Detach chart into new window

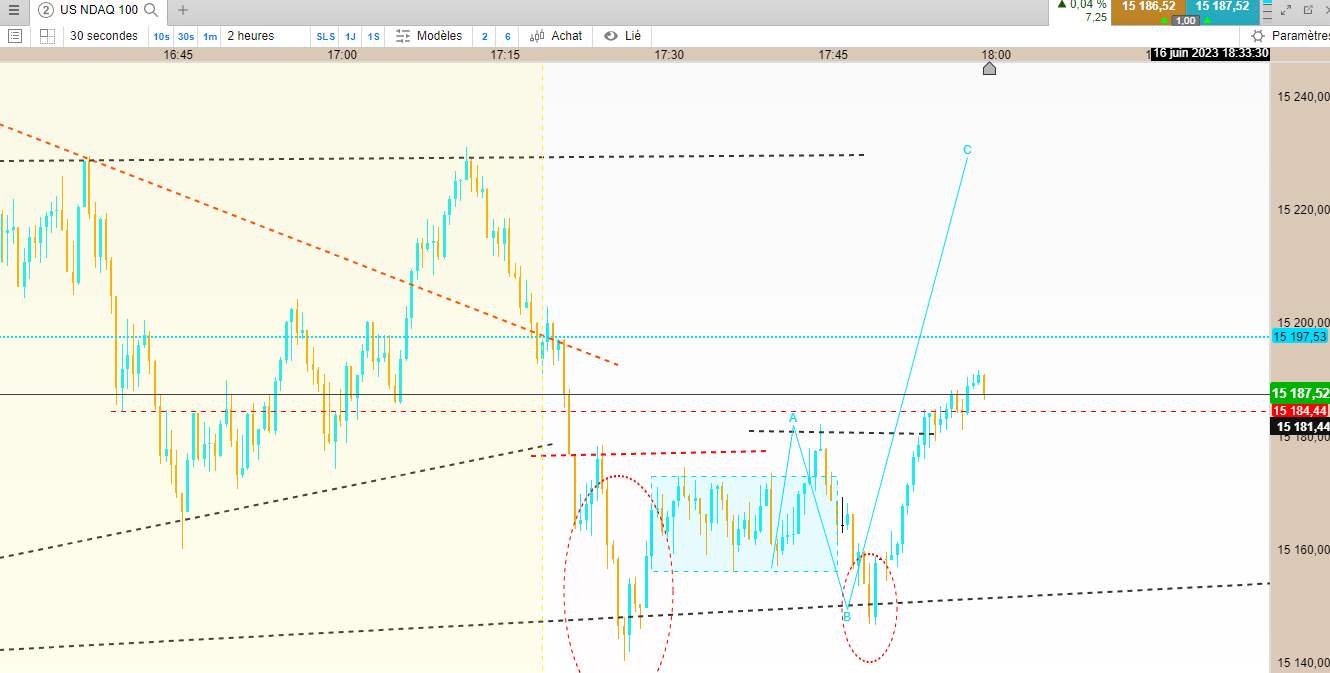tap(1307, 10)
